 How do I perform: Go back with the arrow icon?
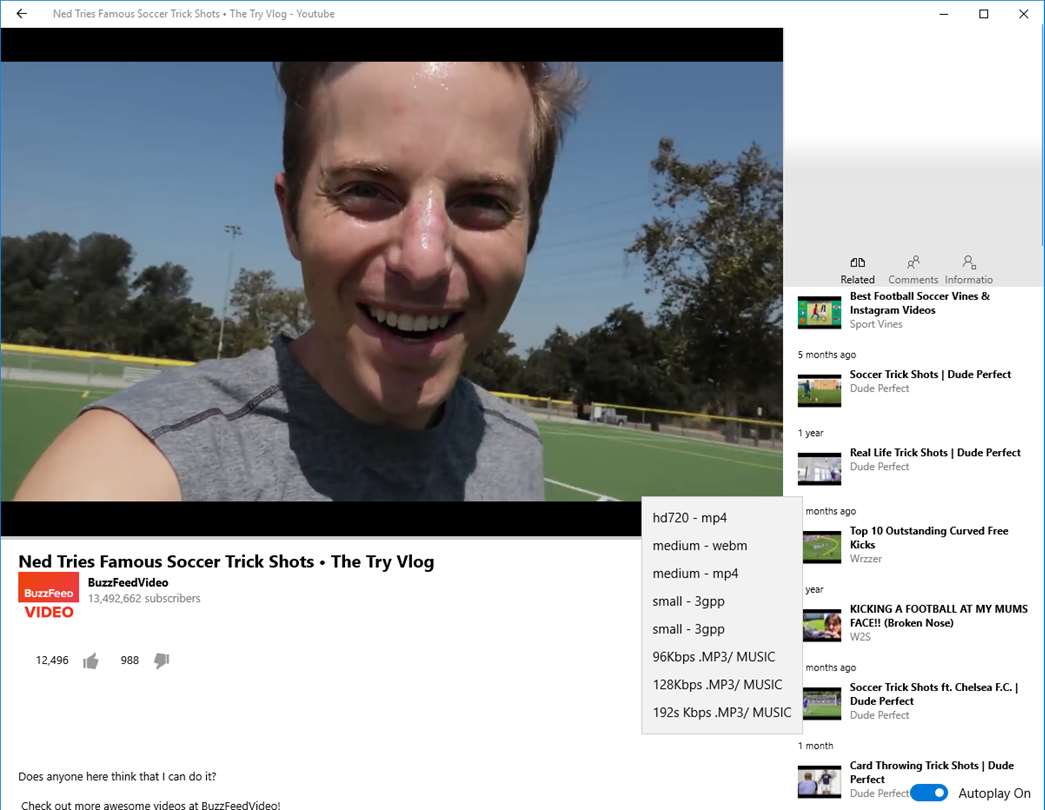(x=21, y=13)
